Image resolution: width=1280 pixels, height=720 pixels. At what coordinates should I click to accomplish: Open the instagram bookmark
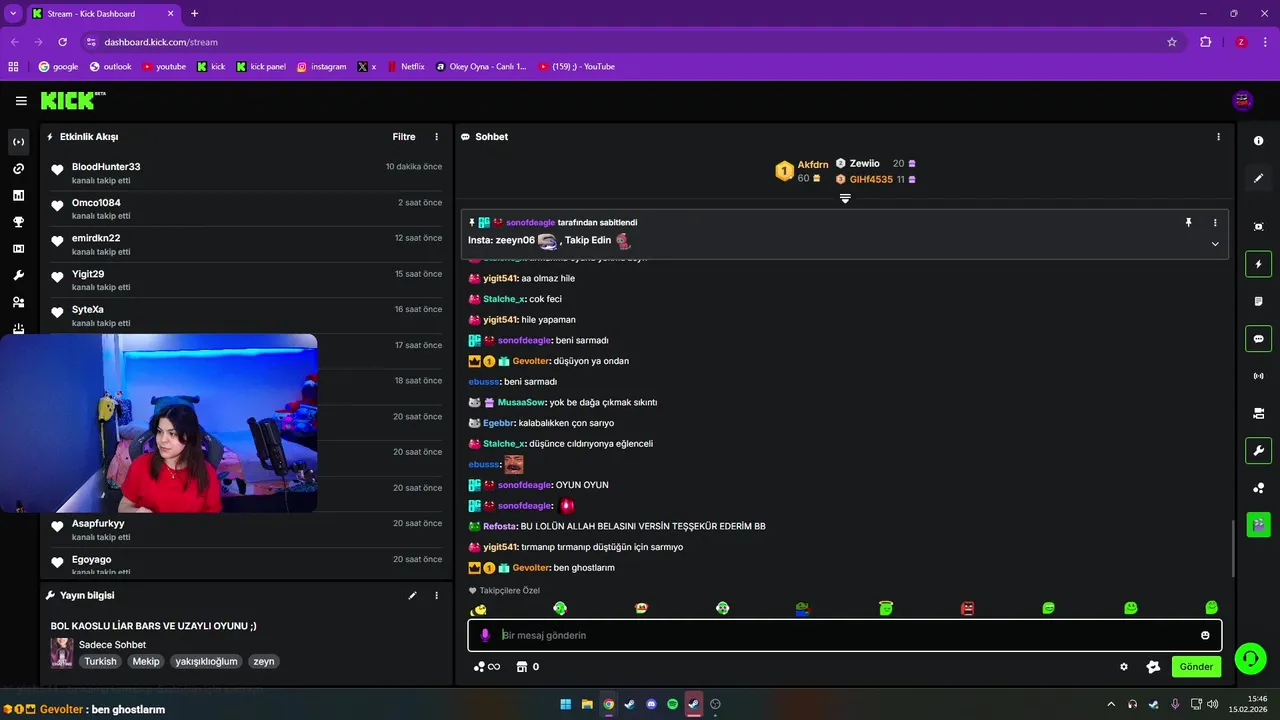(321, 67)
